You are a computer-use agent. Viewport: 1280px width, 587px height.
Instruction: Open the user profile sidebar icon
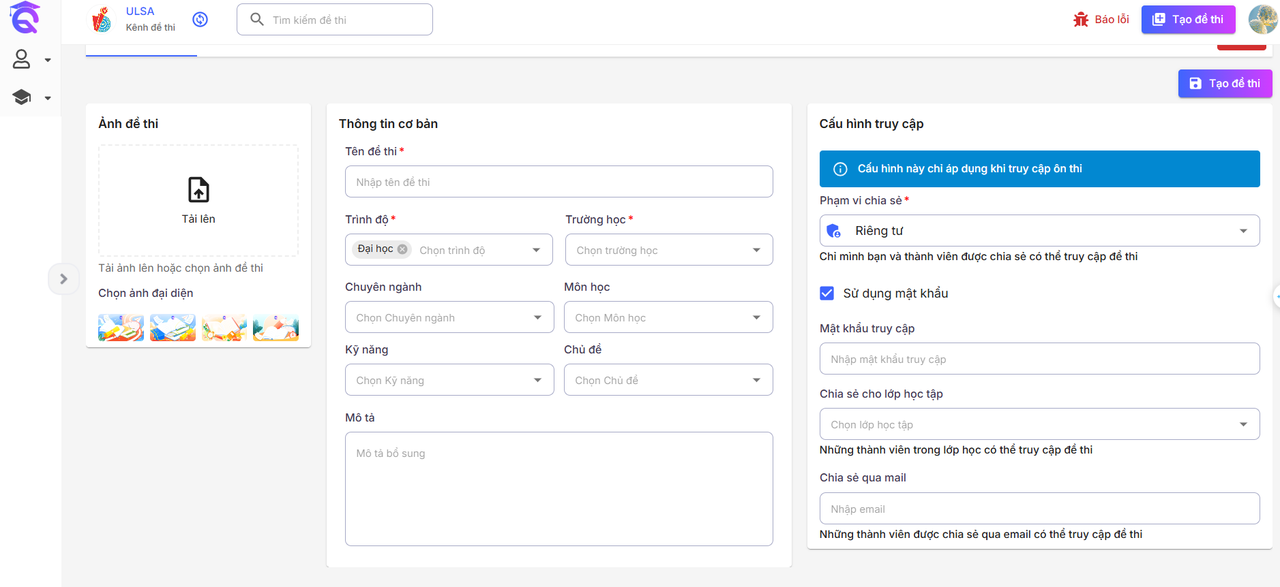pos(22,60)
